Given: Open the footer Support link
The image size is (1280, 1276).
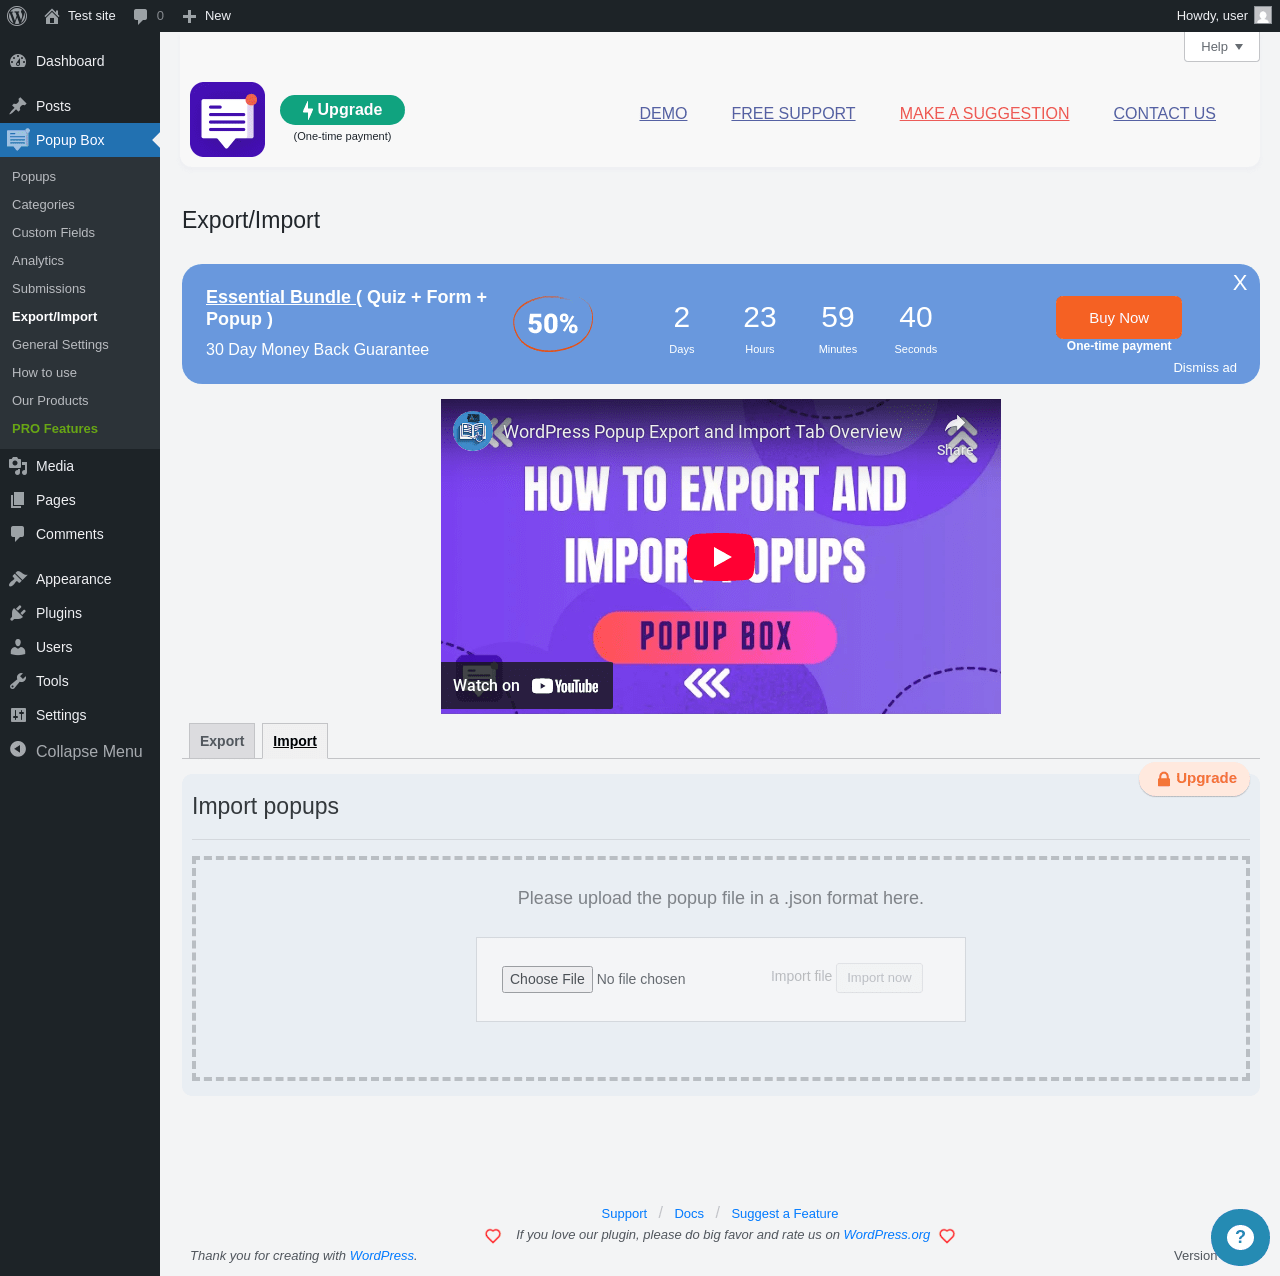Looking at the screenshot, I should click(624, 1214).
